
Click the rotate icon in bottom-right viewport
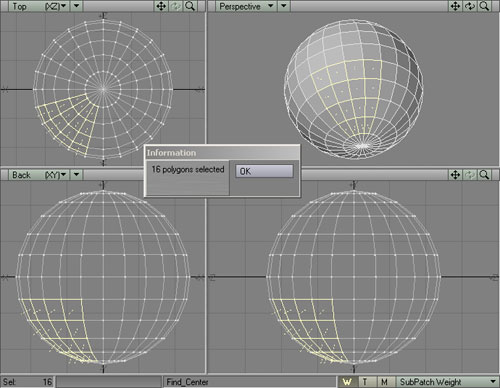click(x=470, y=175)
